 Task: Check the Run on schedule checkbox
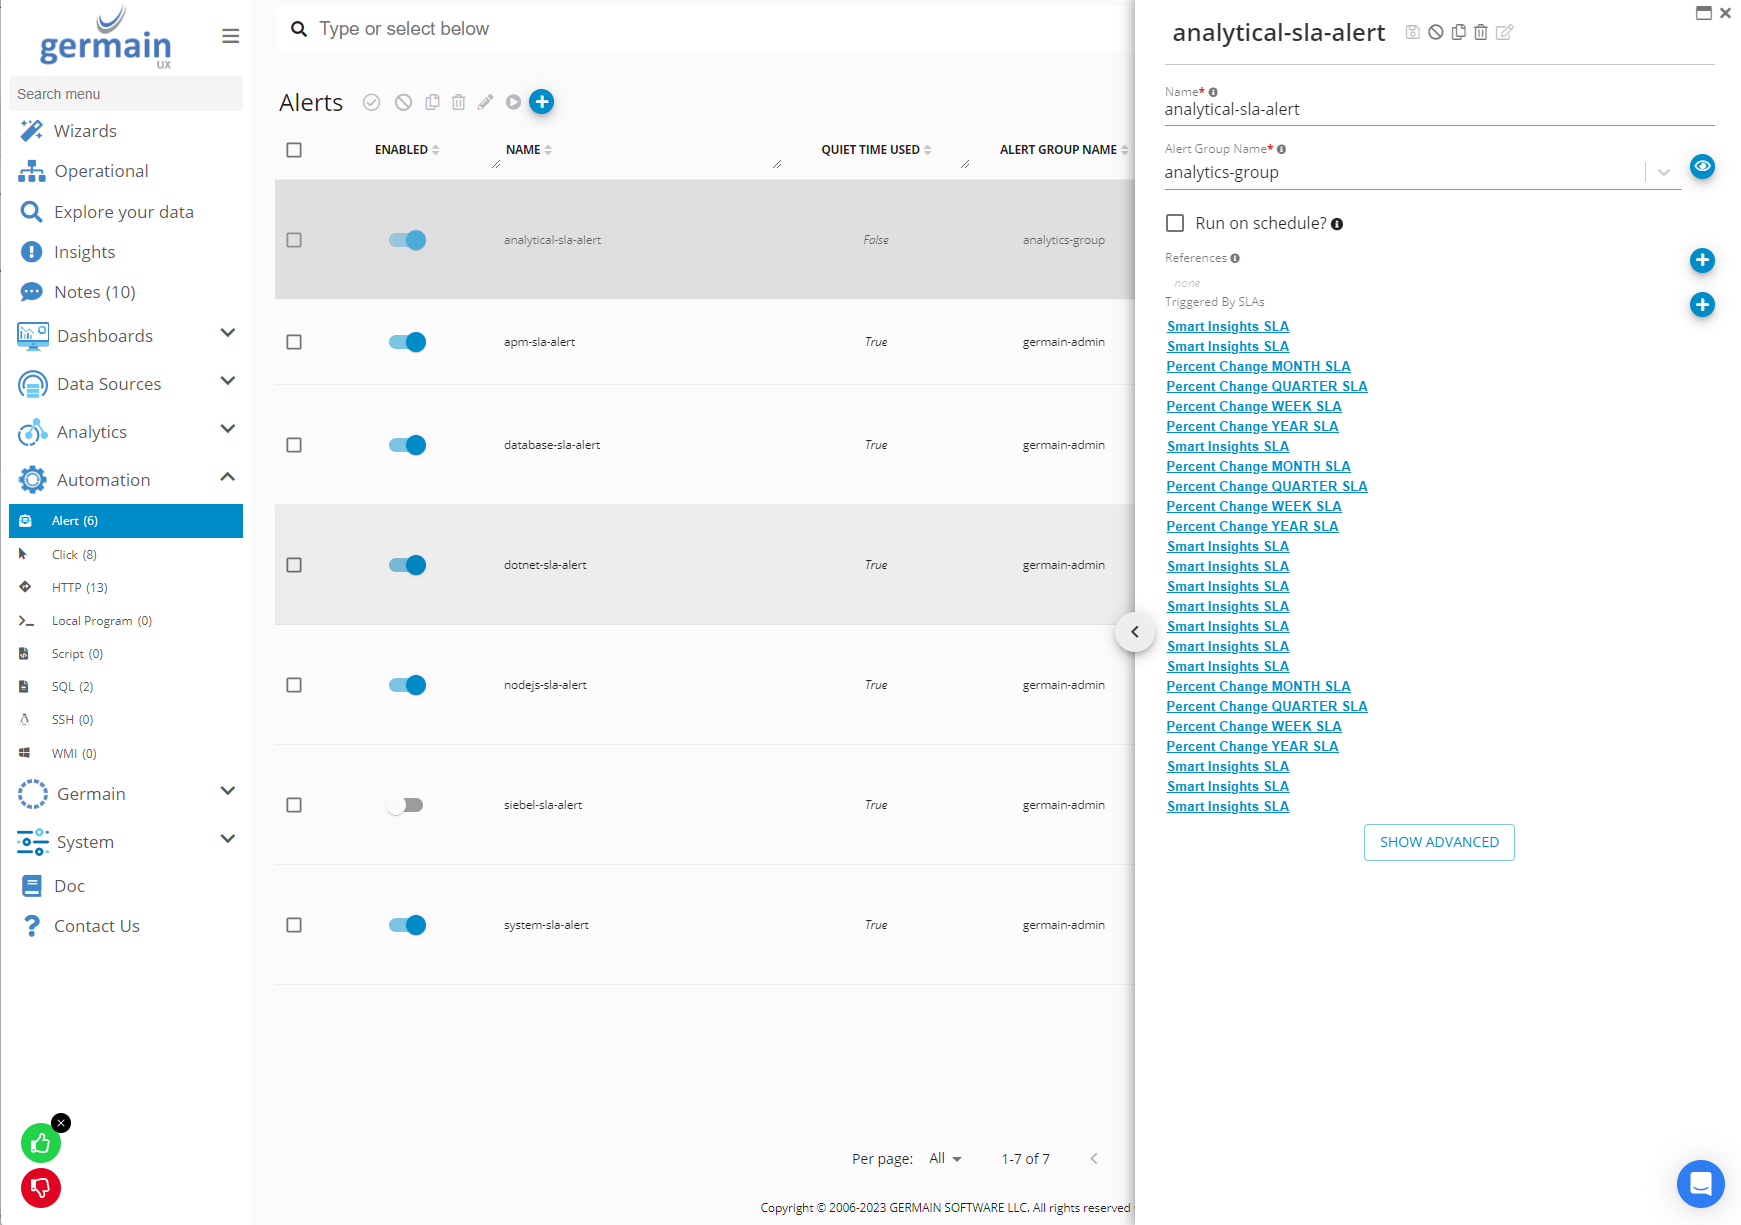click(1175, 223)
